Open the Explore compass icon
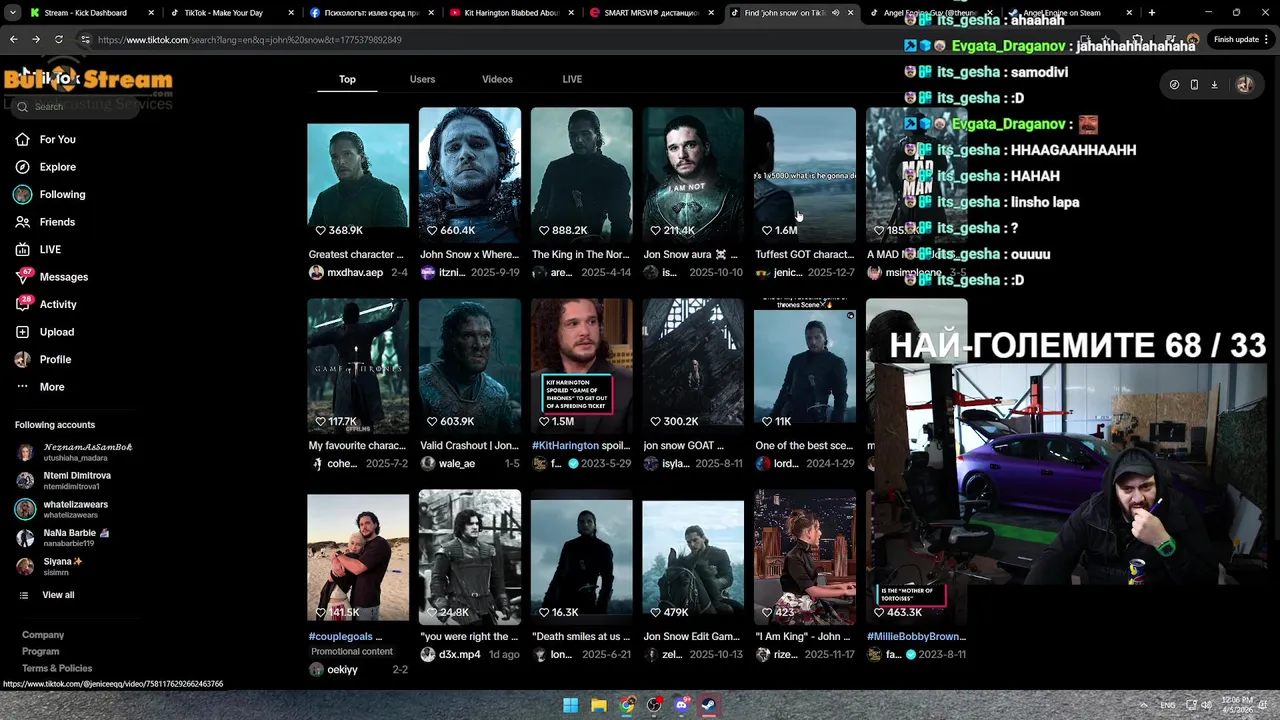The image size is (1280, 720). coord(22,167)
